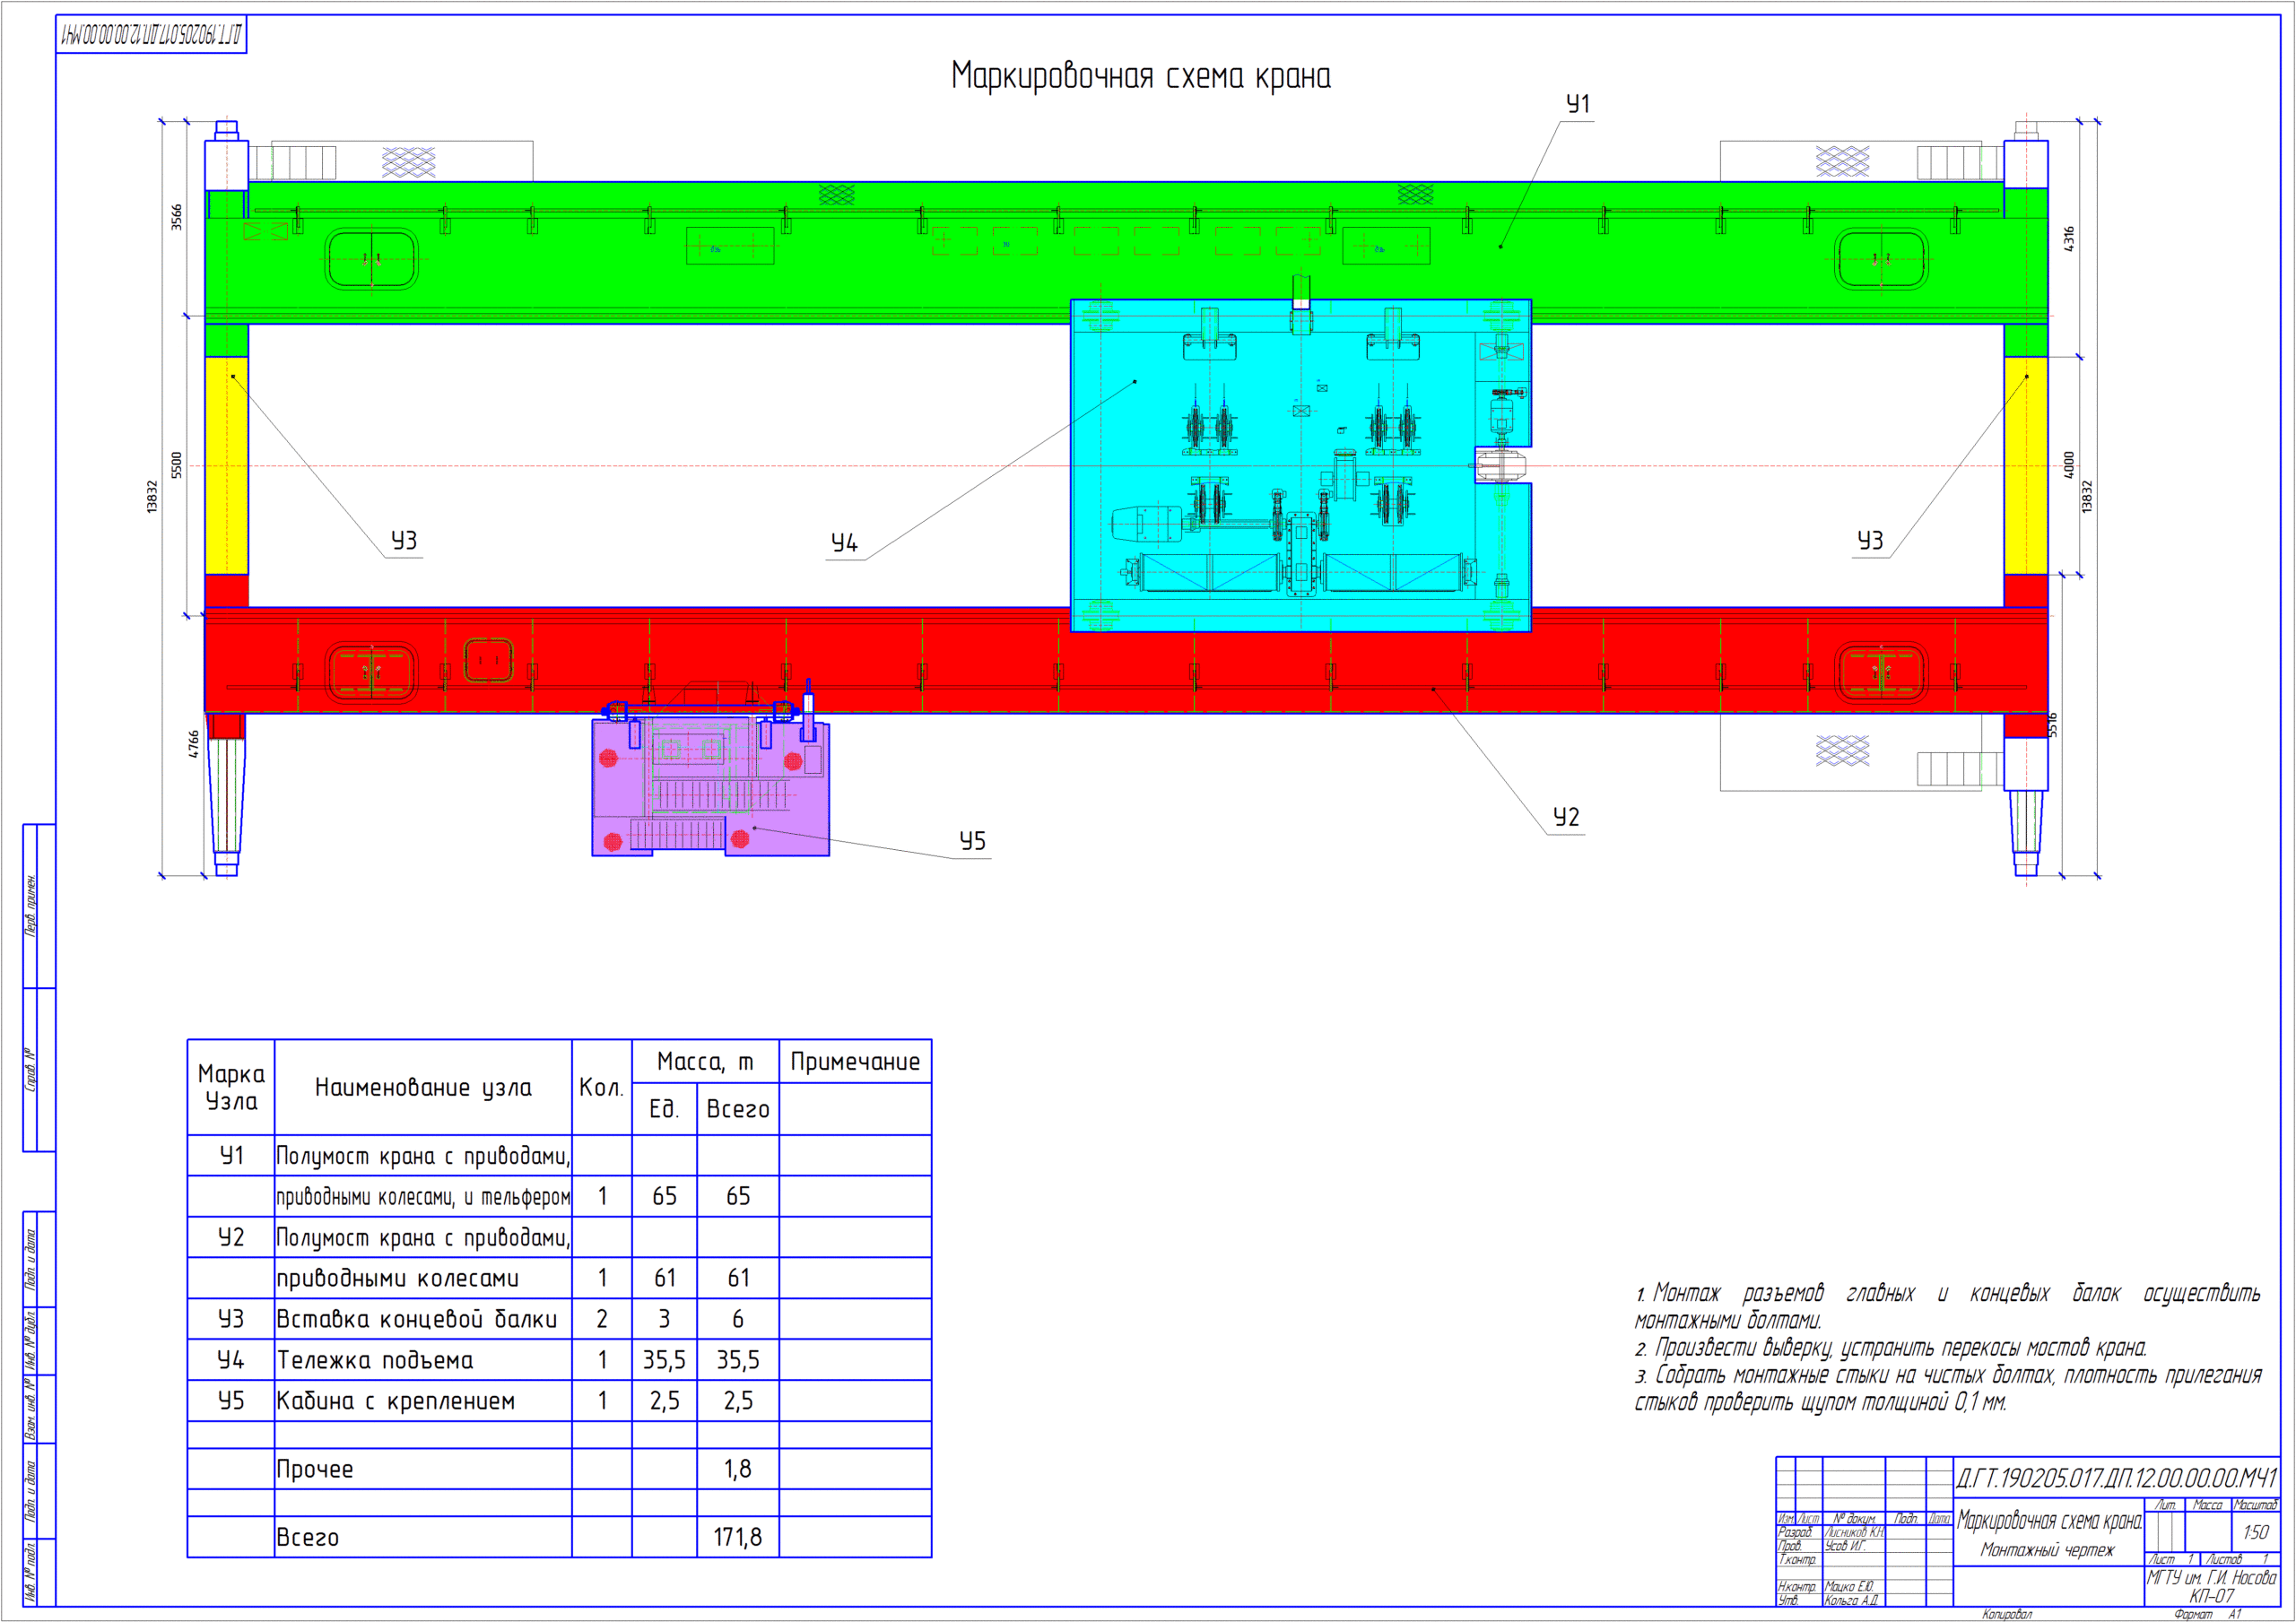
Task: Click note 3 'Собрать монтажные стыки'
Action: (1947, 1388)
